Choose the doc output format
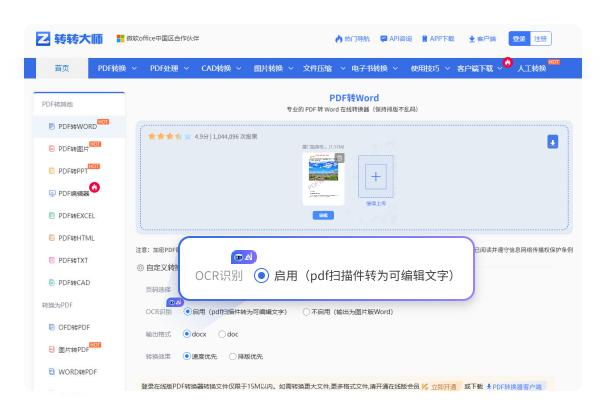This screenshot has height=415, width=606. tap(223, 333)
